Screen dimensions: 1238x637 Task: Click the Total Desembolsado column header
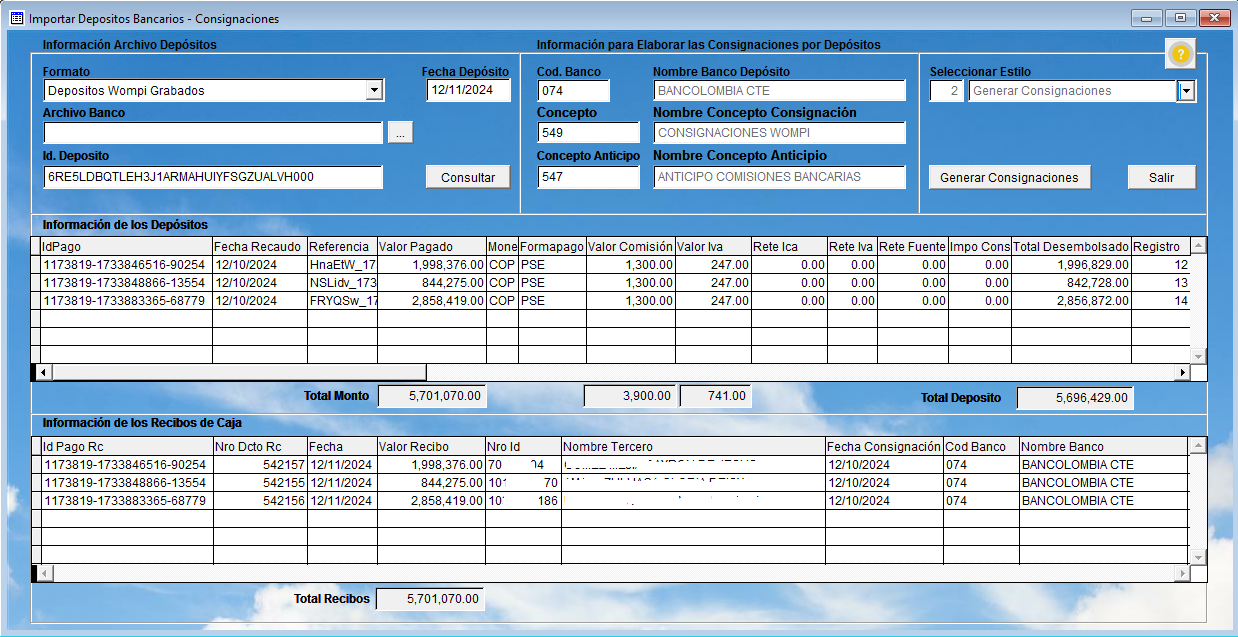click(1071, 246)
